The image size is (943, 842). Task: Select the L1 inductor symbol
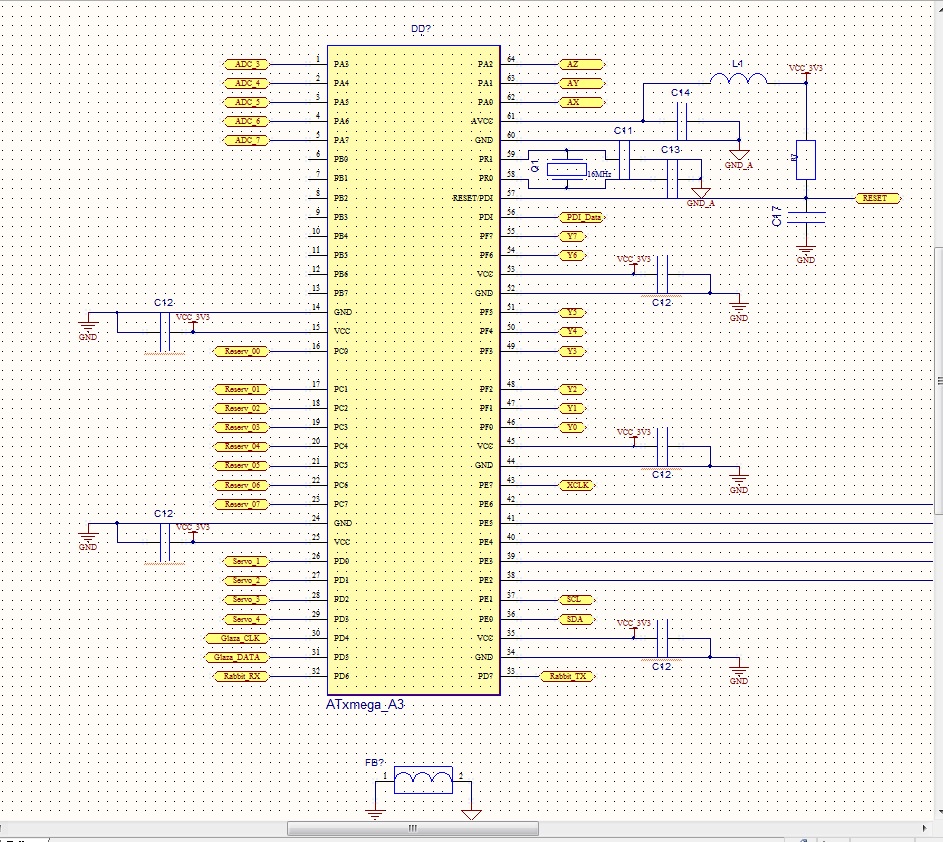[738, 81]
